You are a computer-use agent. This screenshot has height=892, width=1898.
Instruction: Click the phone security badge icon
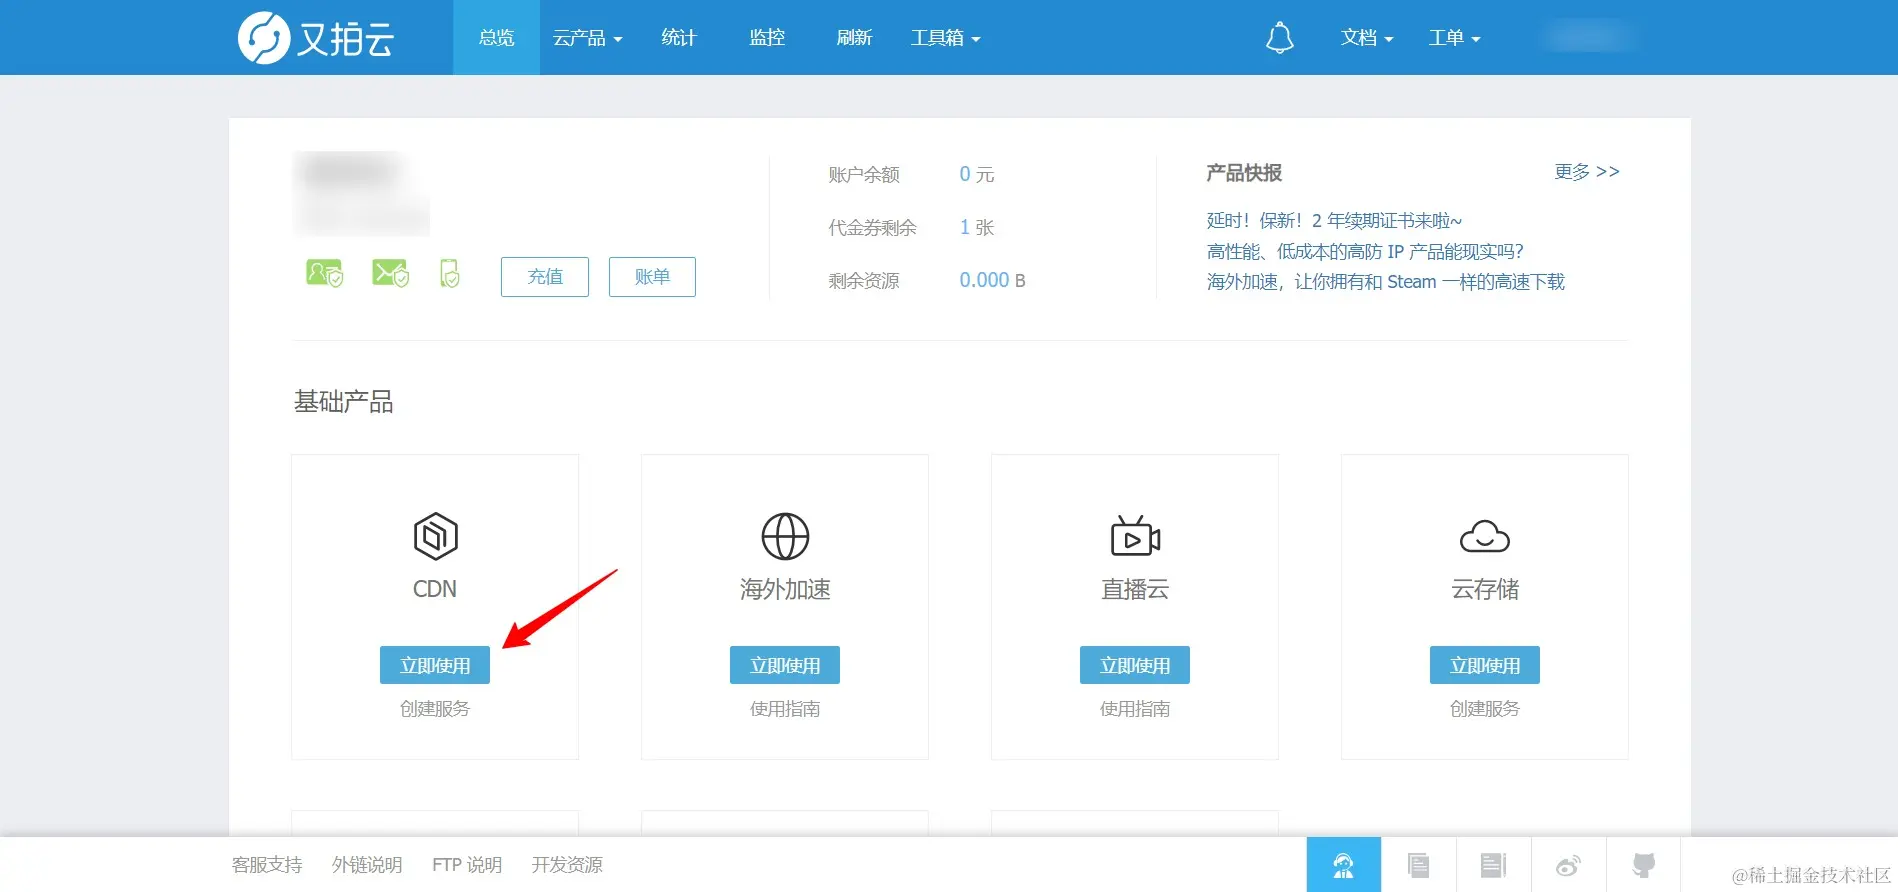point(450,273)
